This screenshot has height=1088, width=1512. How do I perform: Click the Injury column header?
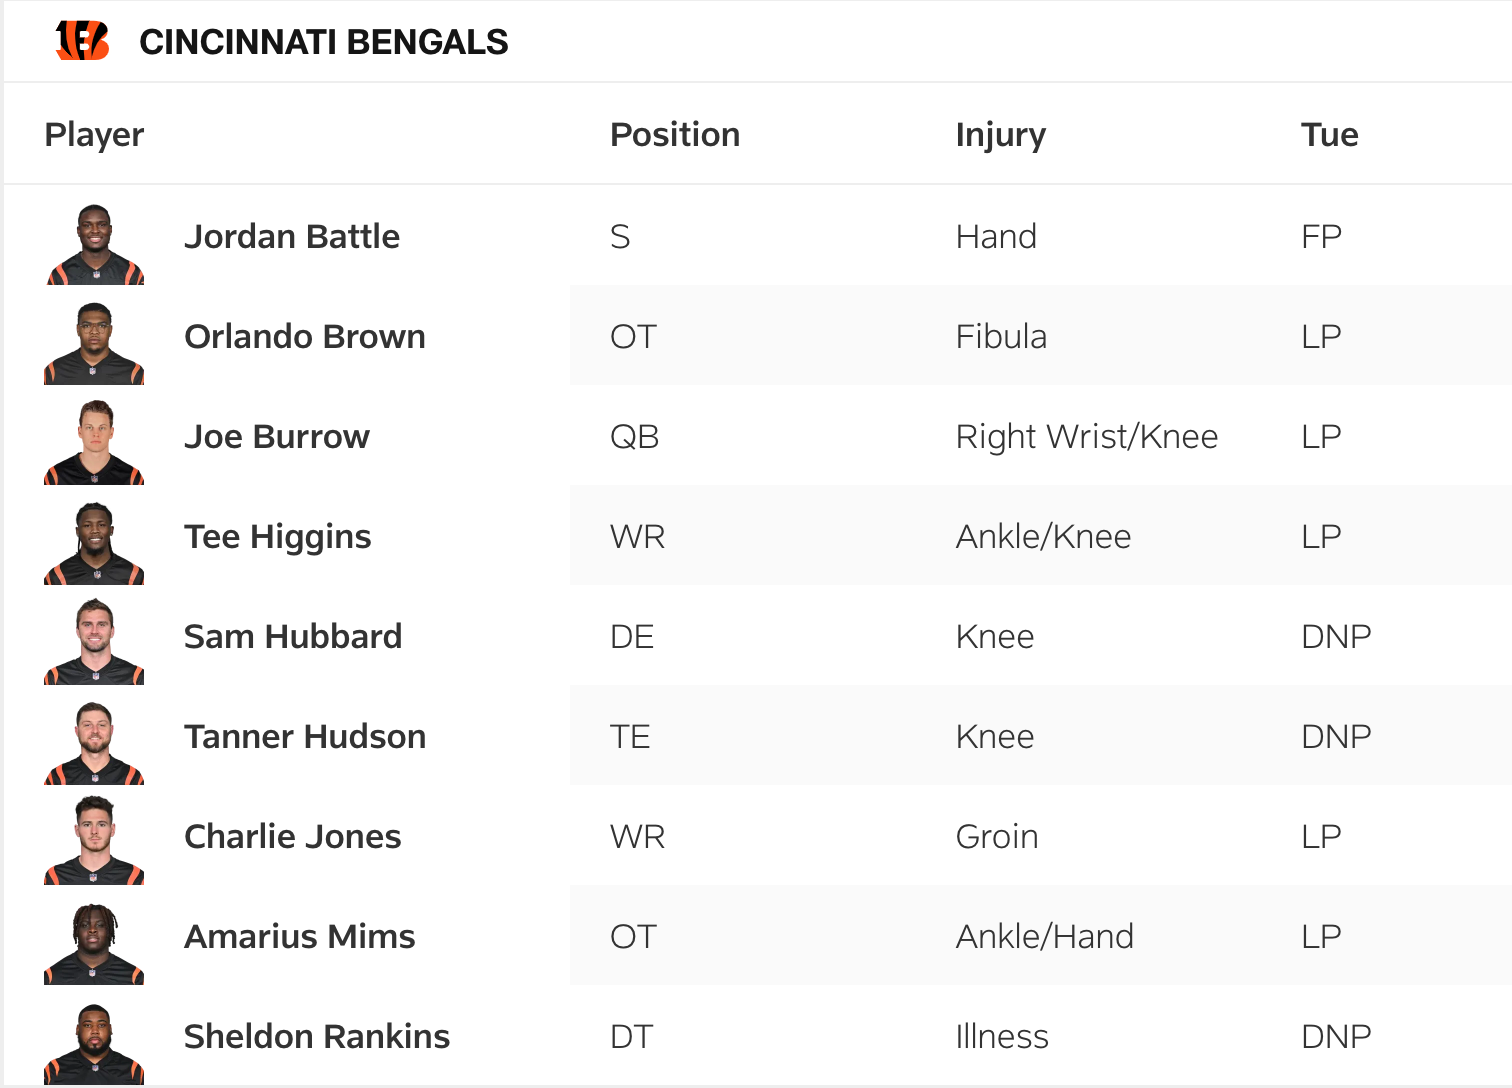pyautogui.click(x=1000, y=135)
